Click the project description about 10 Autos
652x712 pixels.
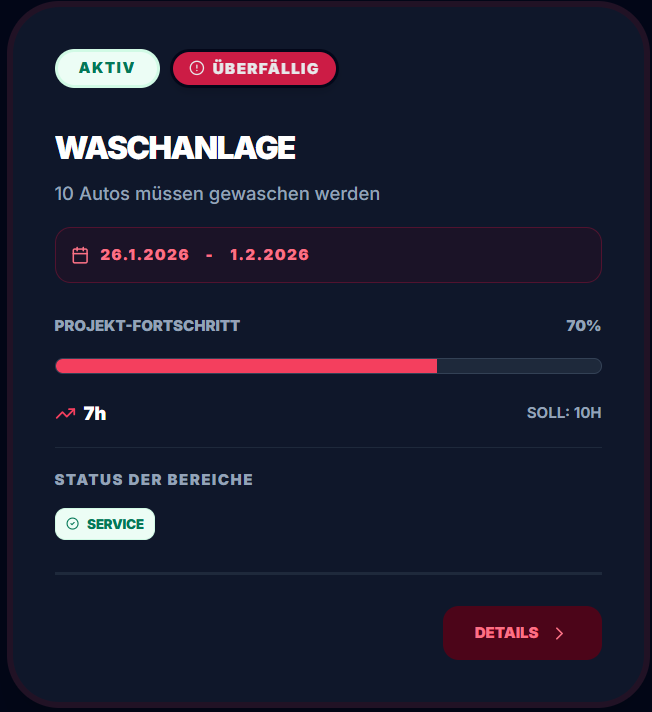[x=217, y=193]
